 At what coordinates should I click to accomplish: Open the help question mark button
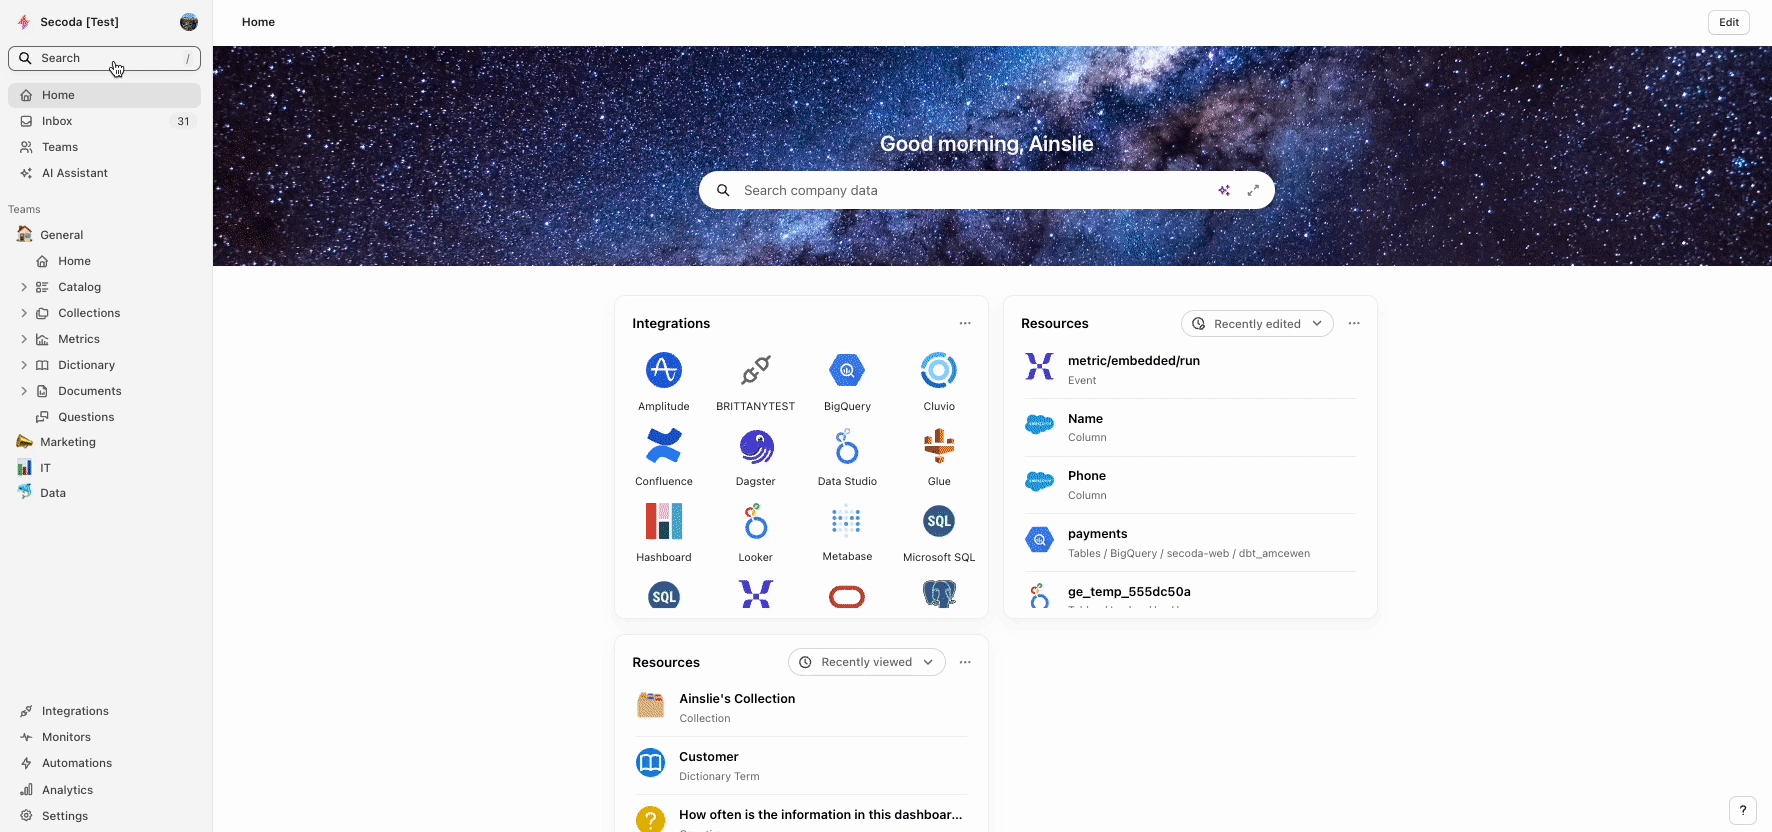1742,810
